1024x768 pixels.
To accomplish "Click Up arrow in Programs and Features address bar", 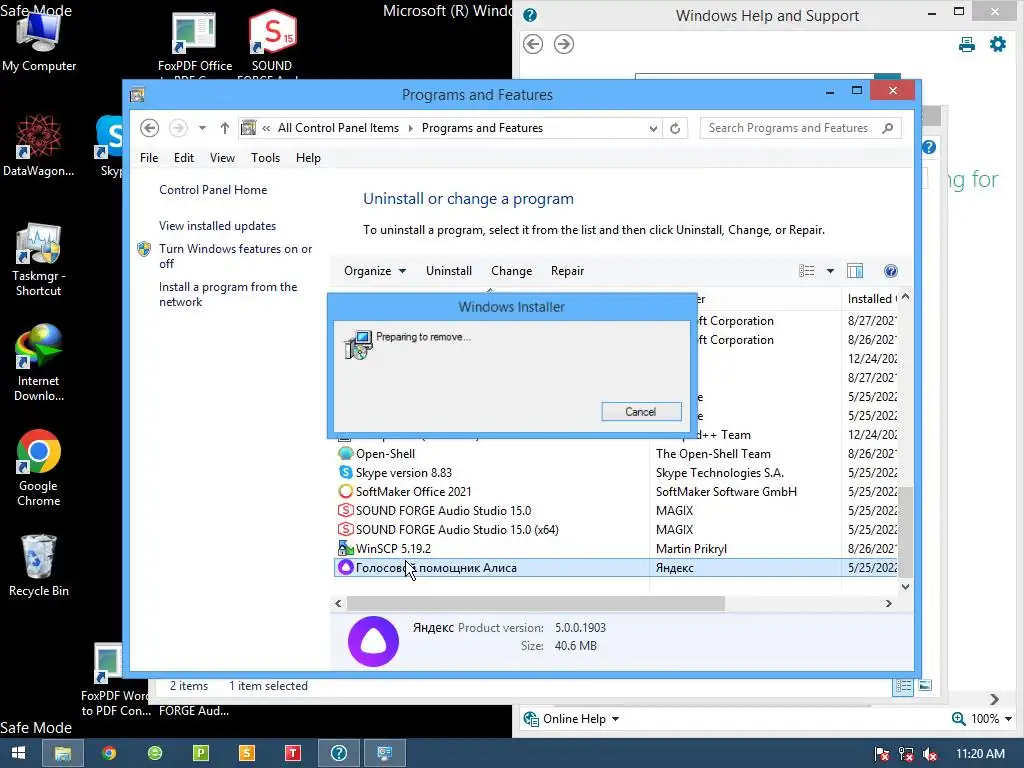I will pyautogui.click(x=225, y=128).
